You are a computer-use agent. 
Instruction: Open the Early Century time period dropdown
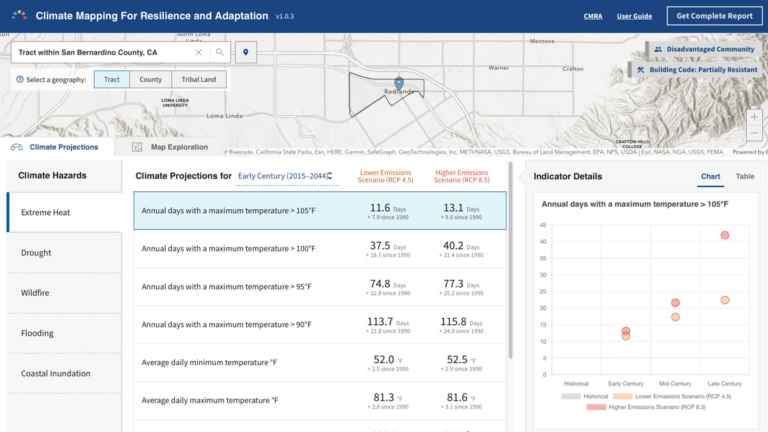285,176
